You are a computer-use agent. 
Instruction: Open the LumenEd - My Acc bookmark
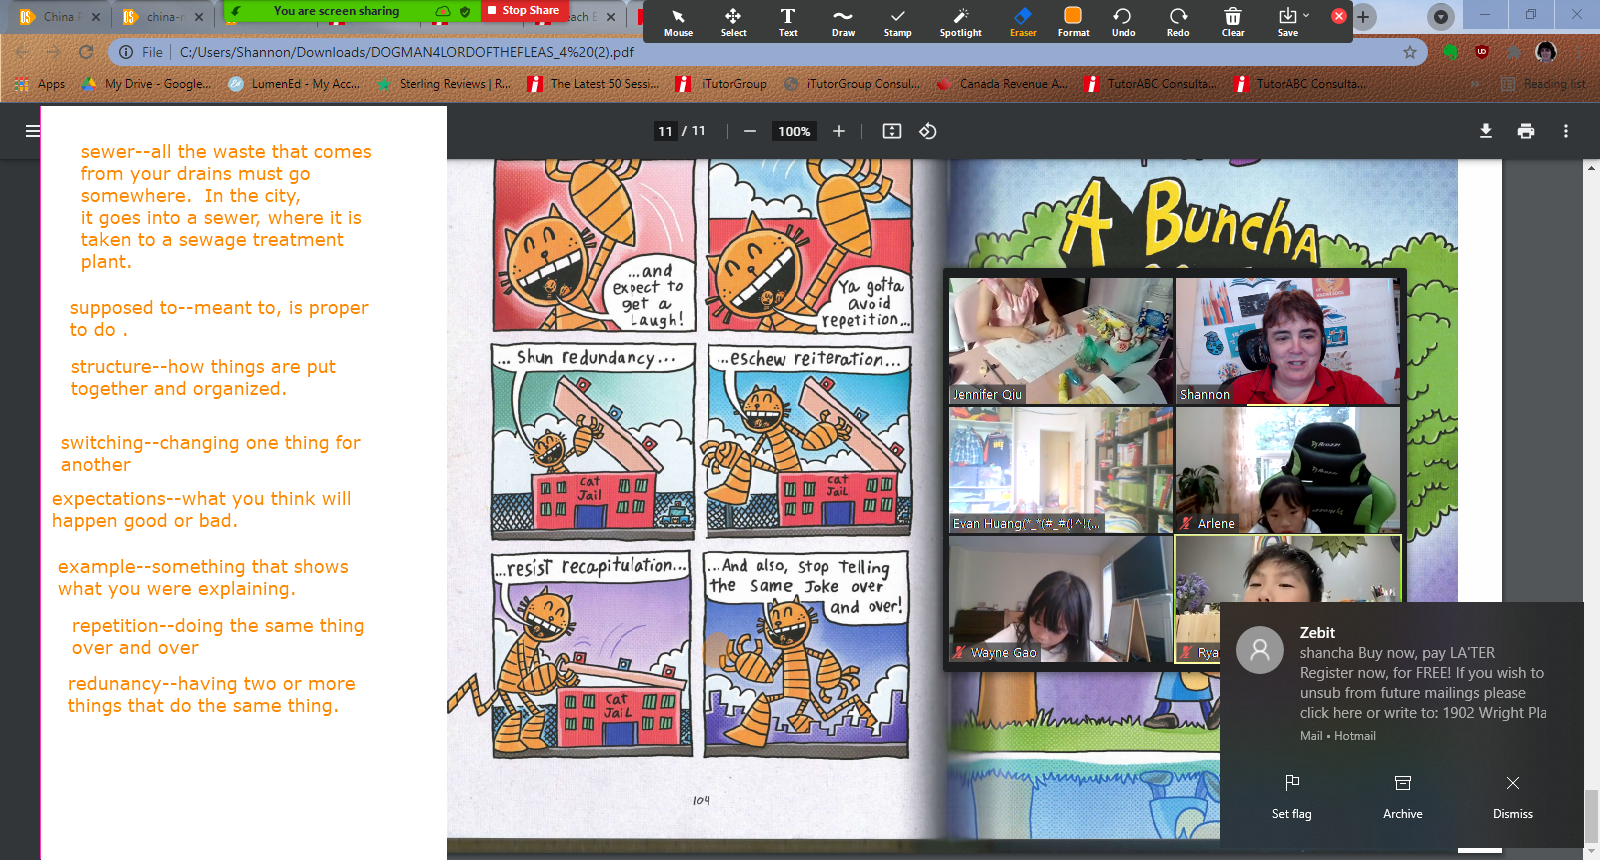point(293,84)
